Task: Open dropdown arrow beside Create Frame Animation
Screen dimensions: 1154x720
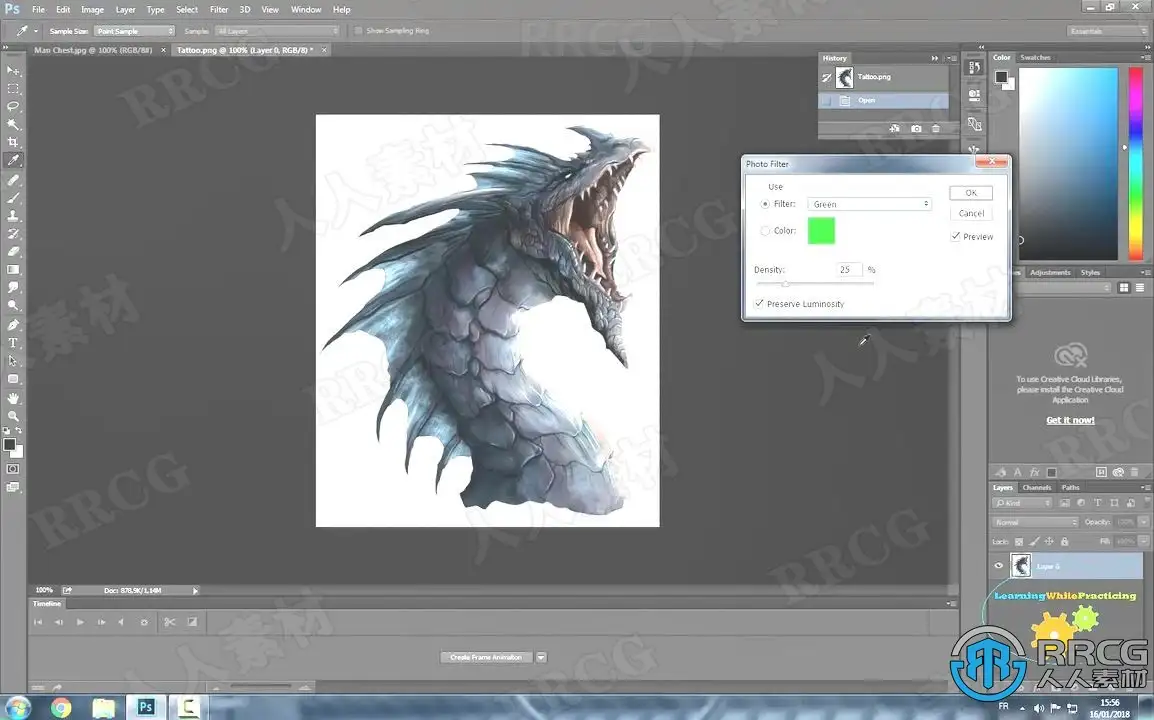Action: coord(541,657)
